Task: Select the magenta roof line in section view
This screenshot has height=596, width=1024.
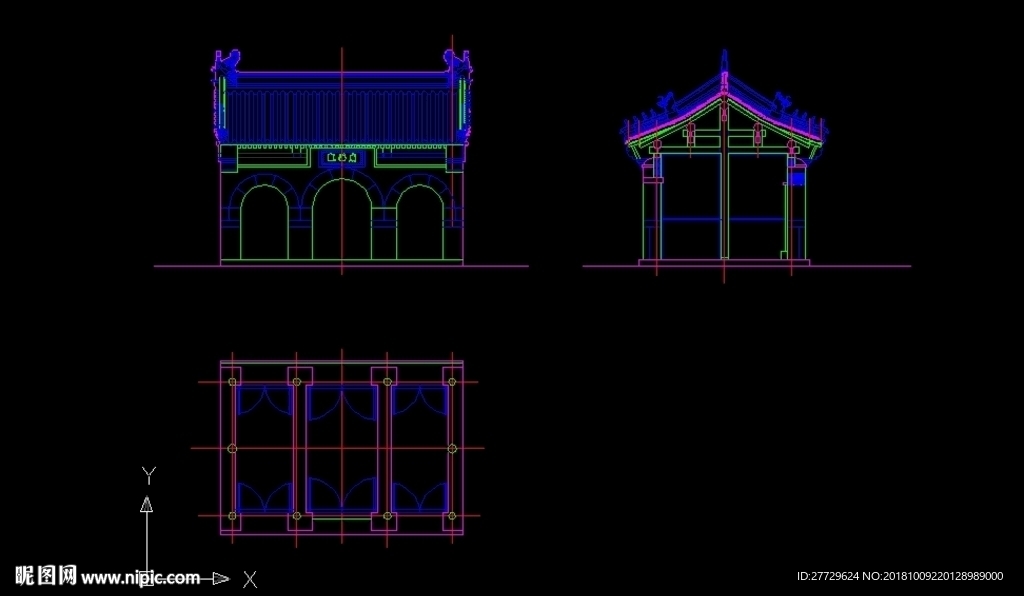Action: 724,118
